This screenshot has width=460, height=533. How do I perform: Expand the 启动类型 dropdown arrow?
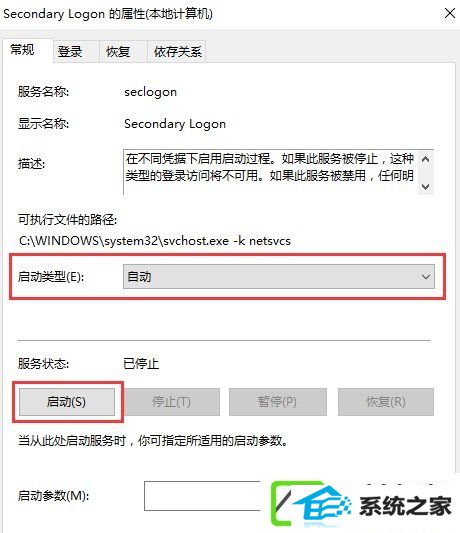[426, 277]
